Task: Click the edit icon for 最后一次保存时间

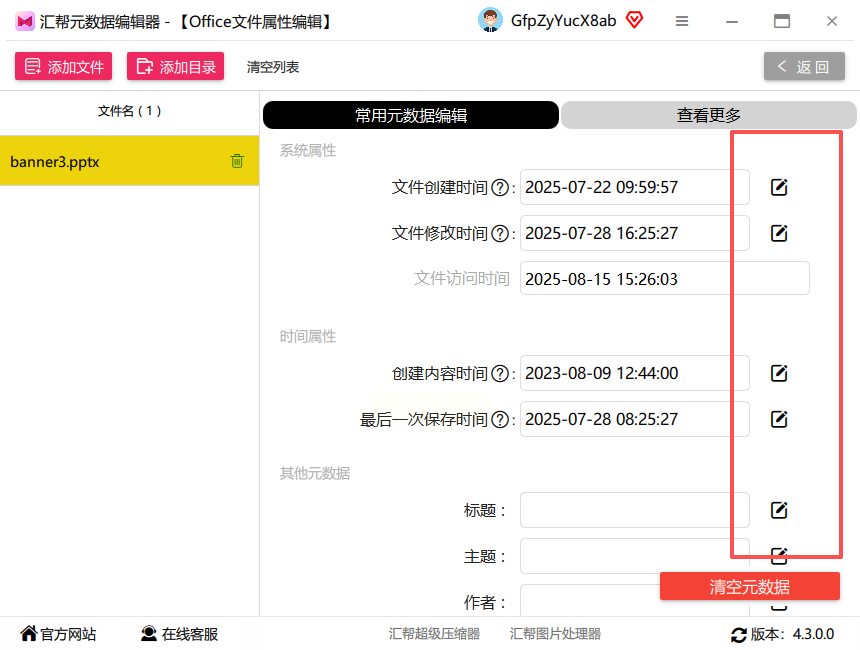Action: [779, 419]
